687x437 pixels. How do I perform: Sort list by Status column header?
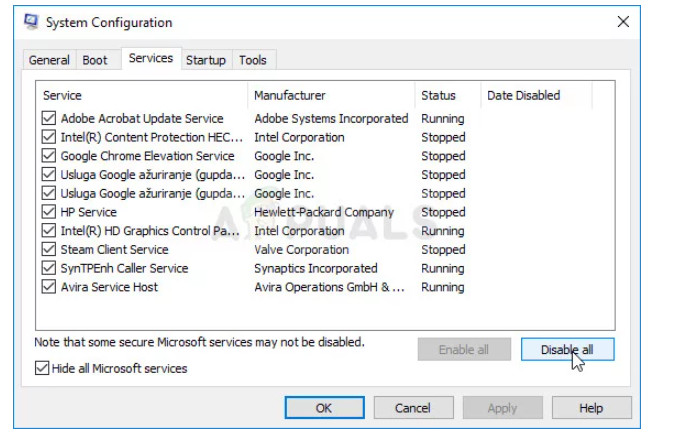click(447, 96)
